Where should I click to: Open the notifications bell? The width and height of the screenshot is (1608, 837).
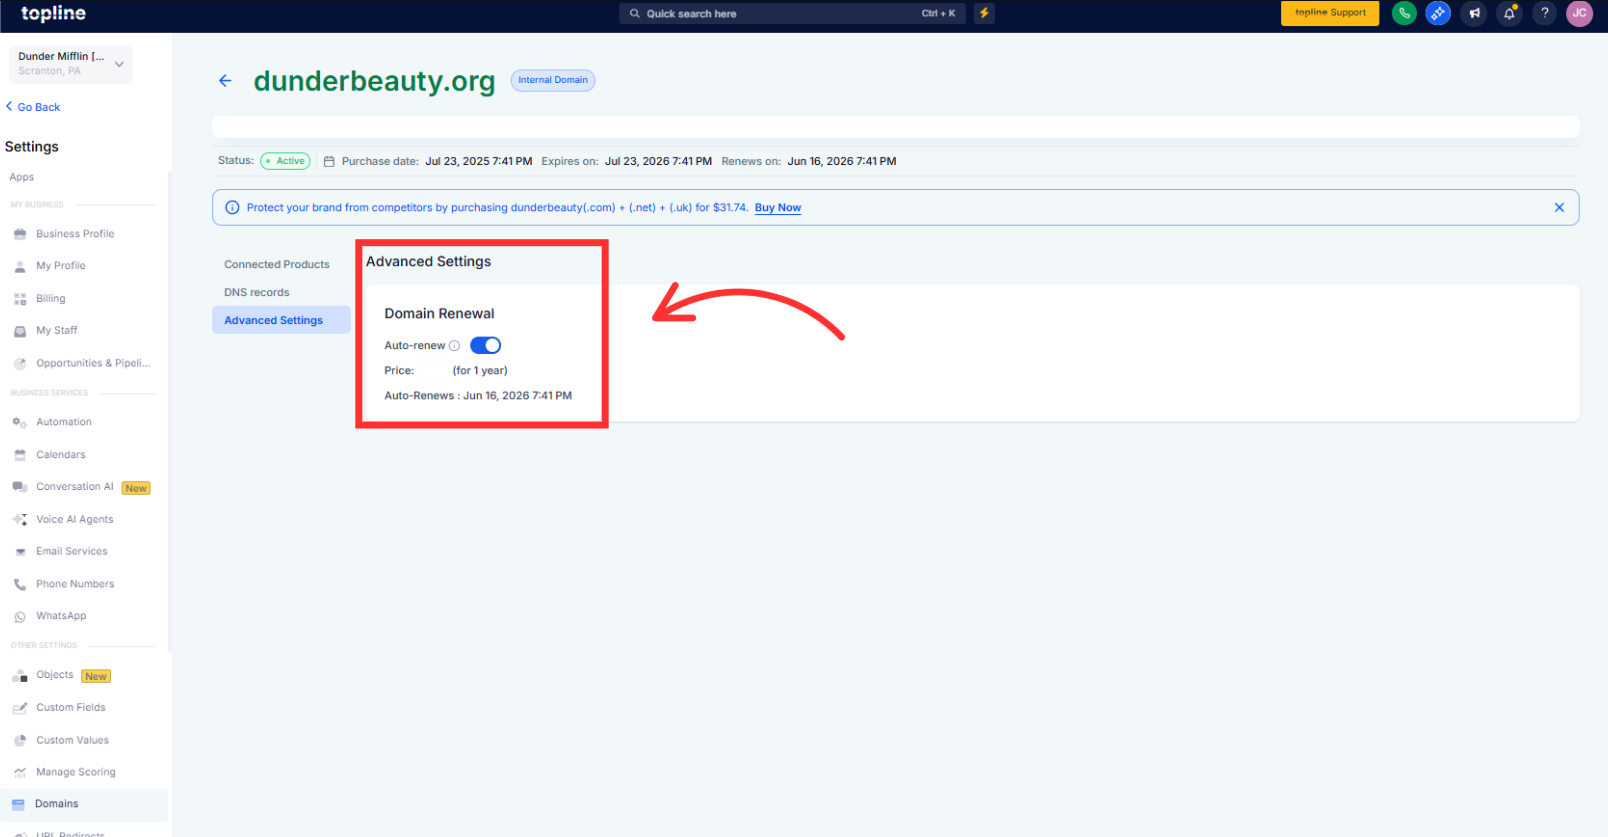(x=1509, y=13)
